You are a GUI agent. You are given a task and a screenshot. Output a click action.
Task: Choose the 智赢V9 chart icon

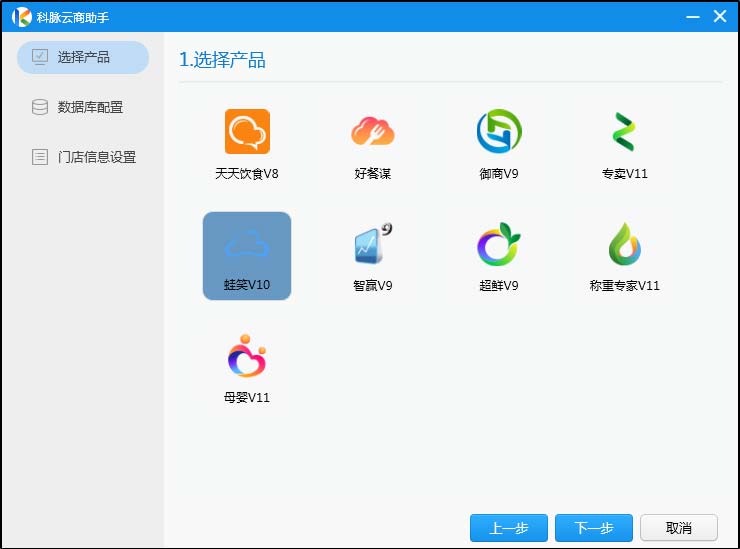pyautogui.click(x=372, y=243)
